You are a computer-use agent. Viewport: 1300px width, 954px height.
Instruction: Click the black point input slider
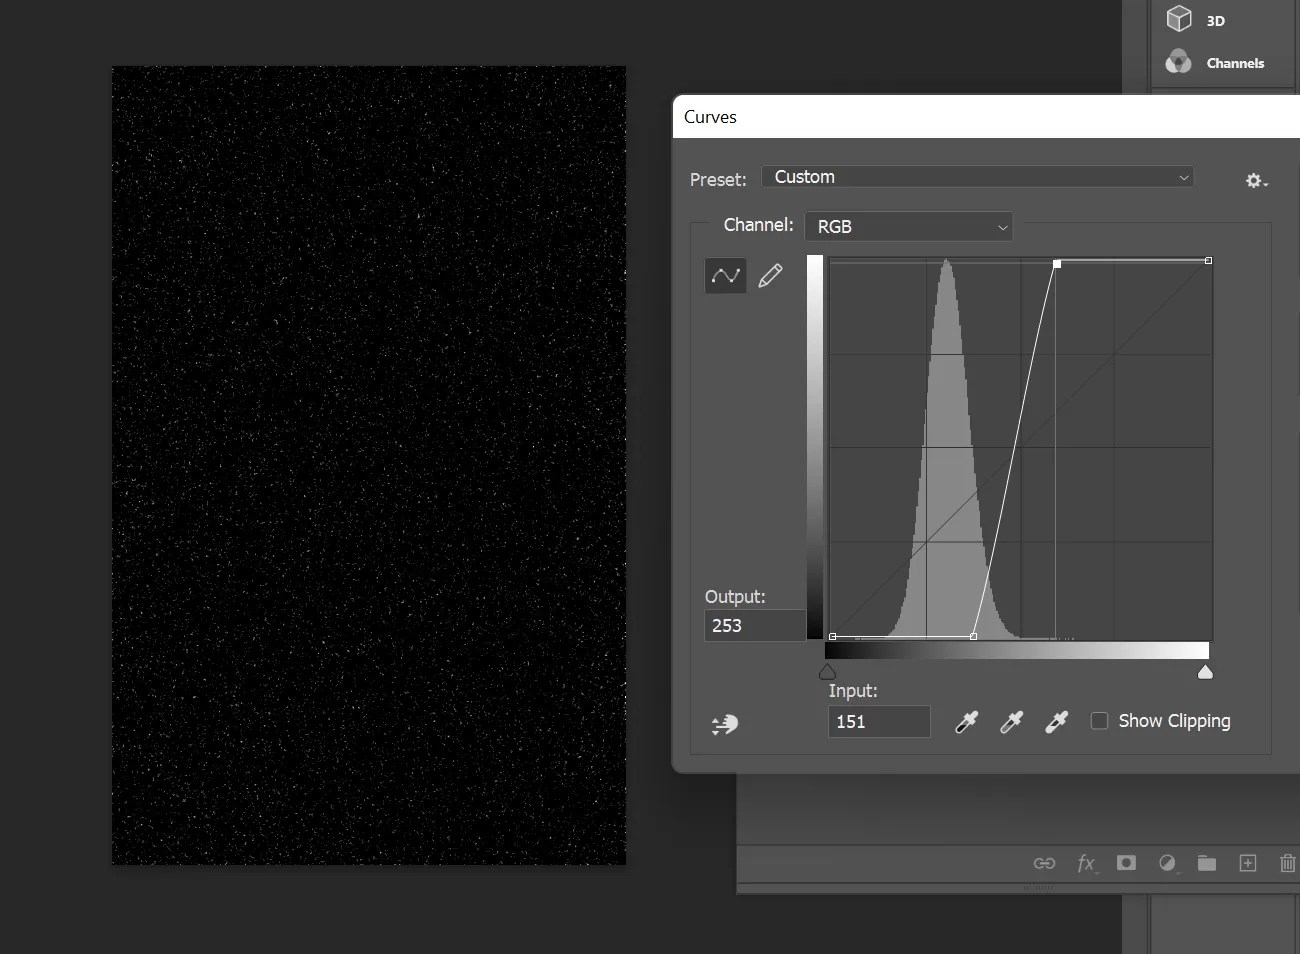click(x=827, y=672)
